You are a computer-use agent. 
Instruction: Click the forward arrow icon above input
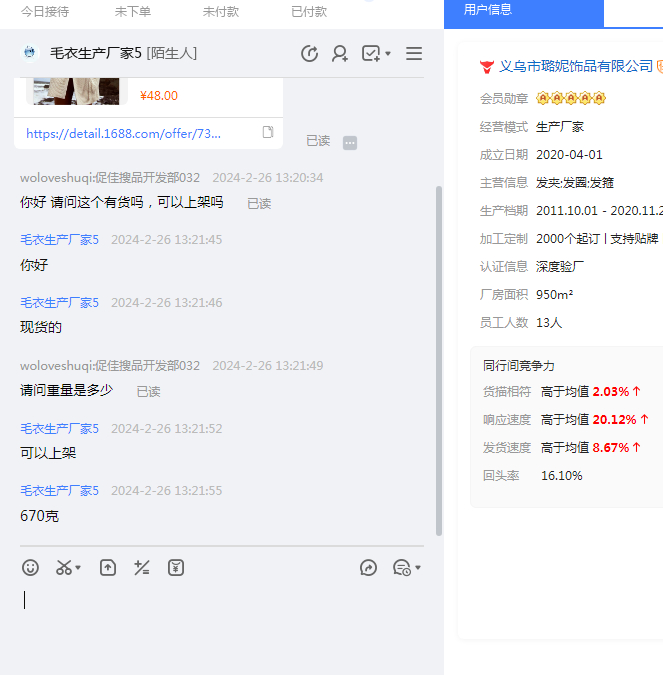(x=368, y=568)
